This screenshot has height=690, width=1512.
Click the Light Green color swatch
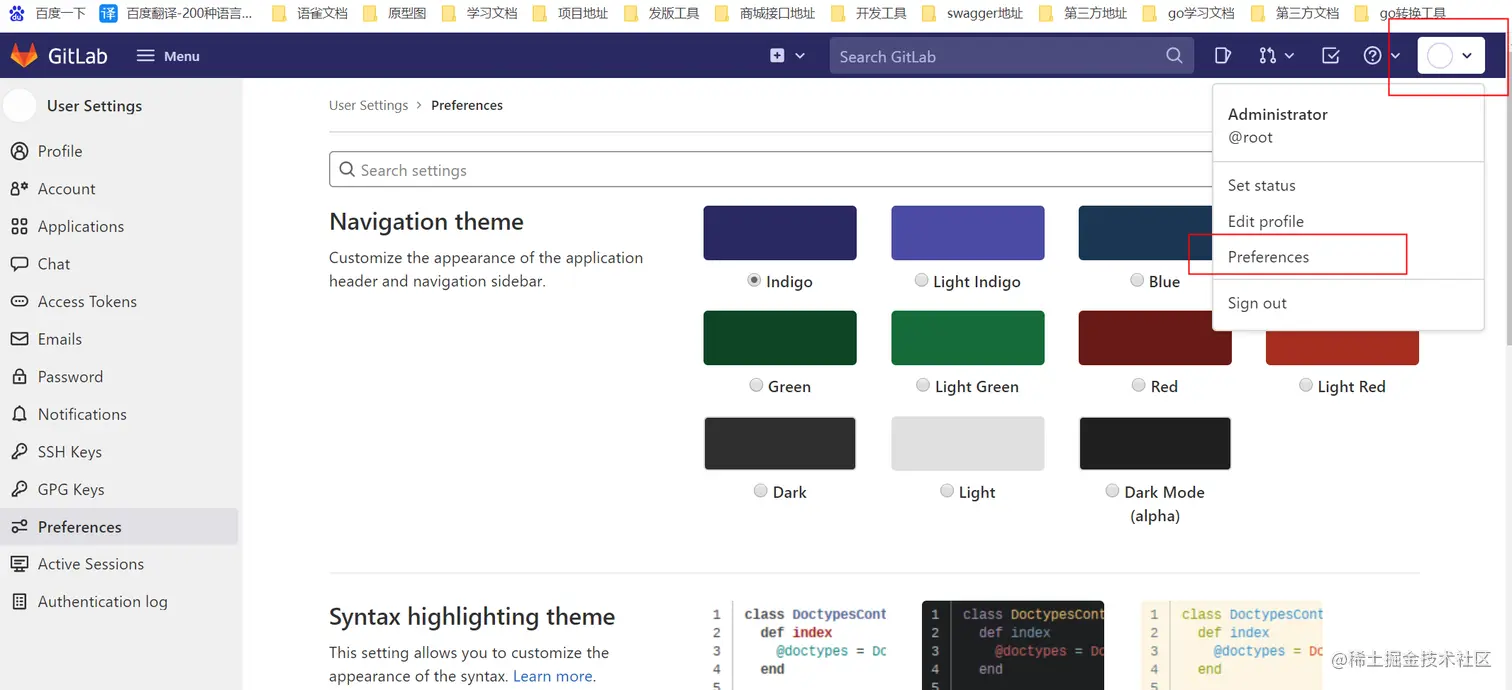coord(968,338)
